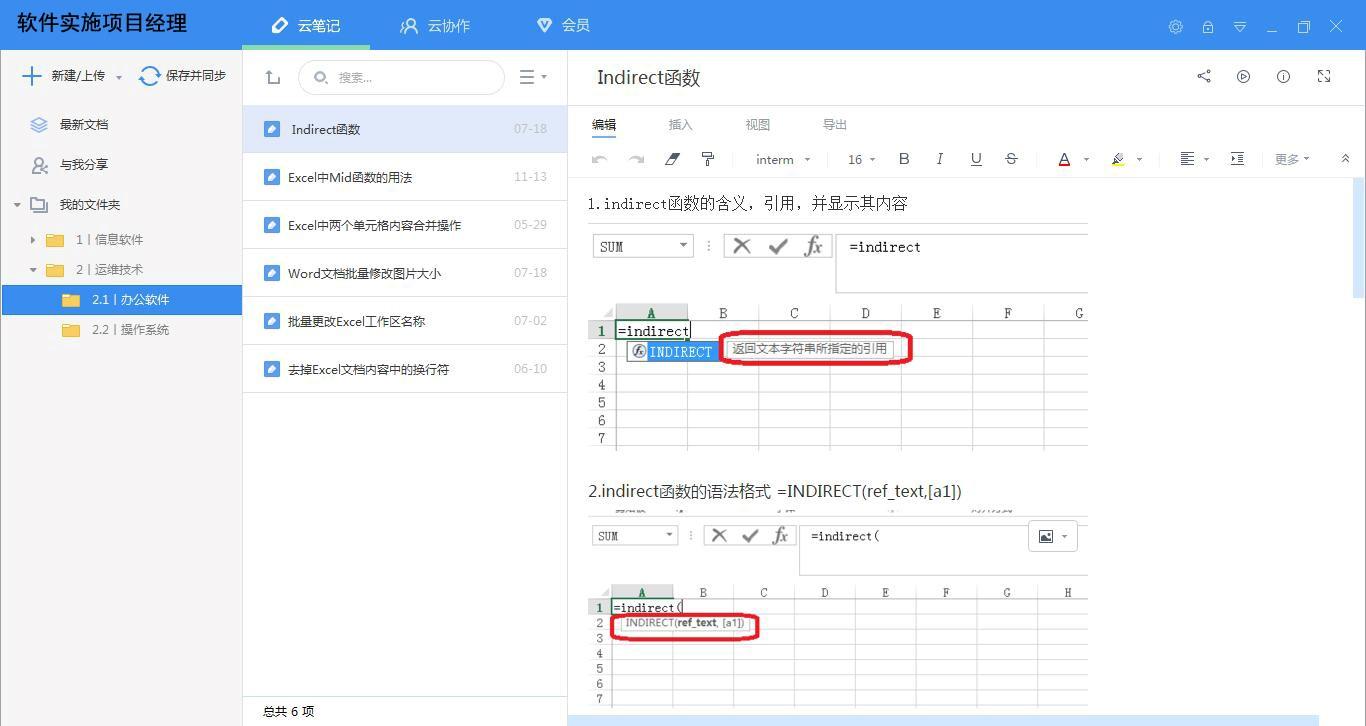
Task: Start presentation play icon
Action: click(1243, 76)
